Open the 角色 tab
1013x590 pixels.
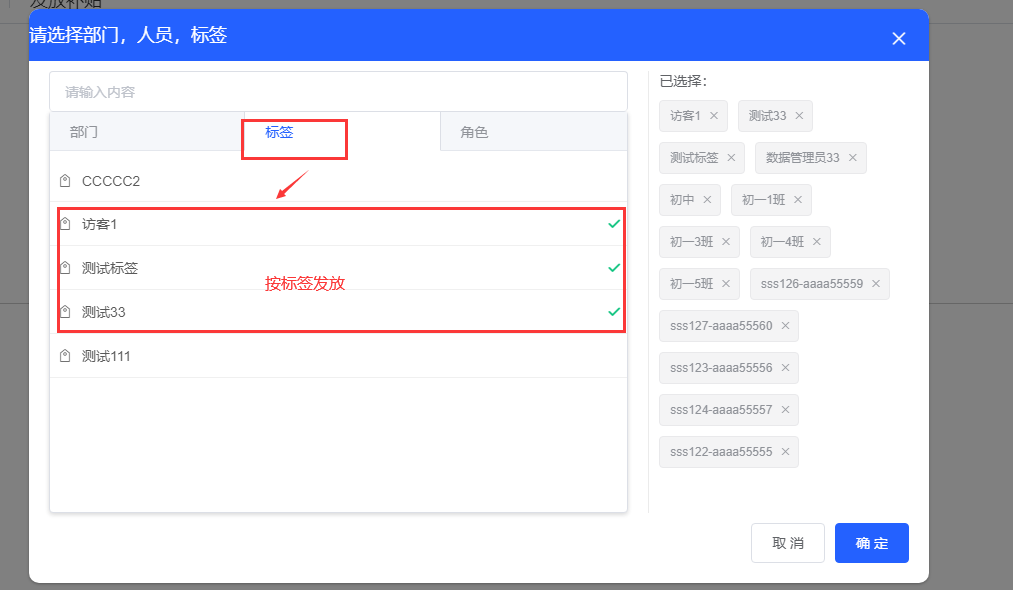coord(474,132)
